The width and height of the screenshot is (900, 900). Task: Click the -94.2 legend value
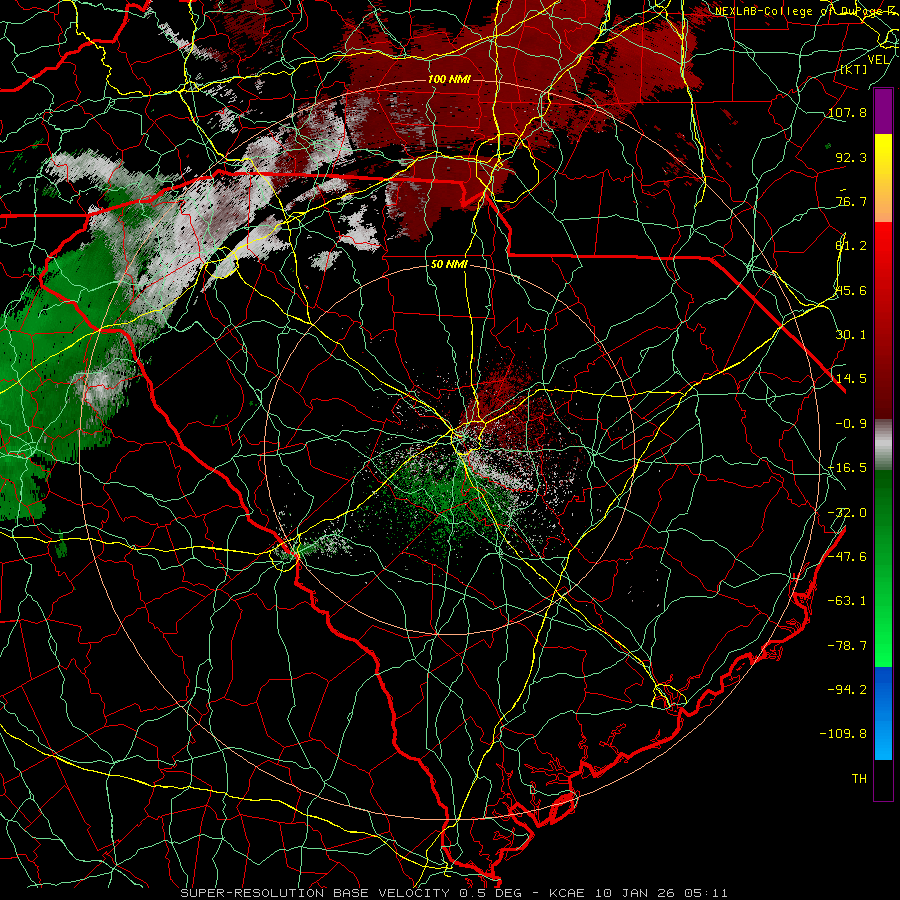(847, 689)
